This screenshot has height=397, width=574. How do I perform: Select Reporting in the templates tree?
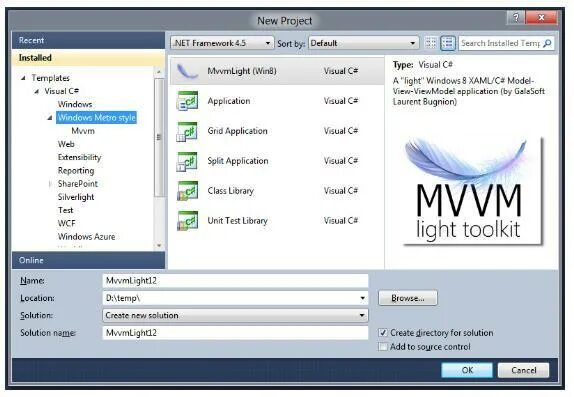click(76, 171)
